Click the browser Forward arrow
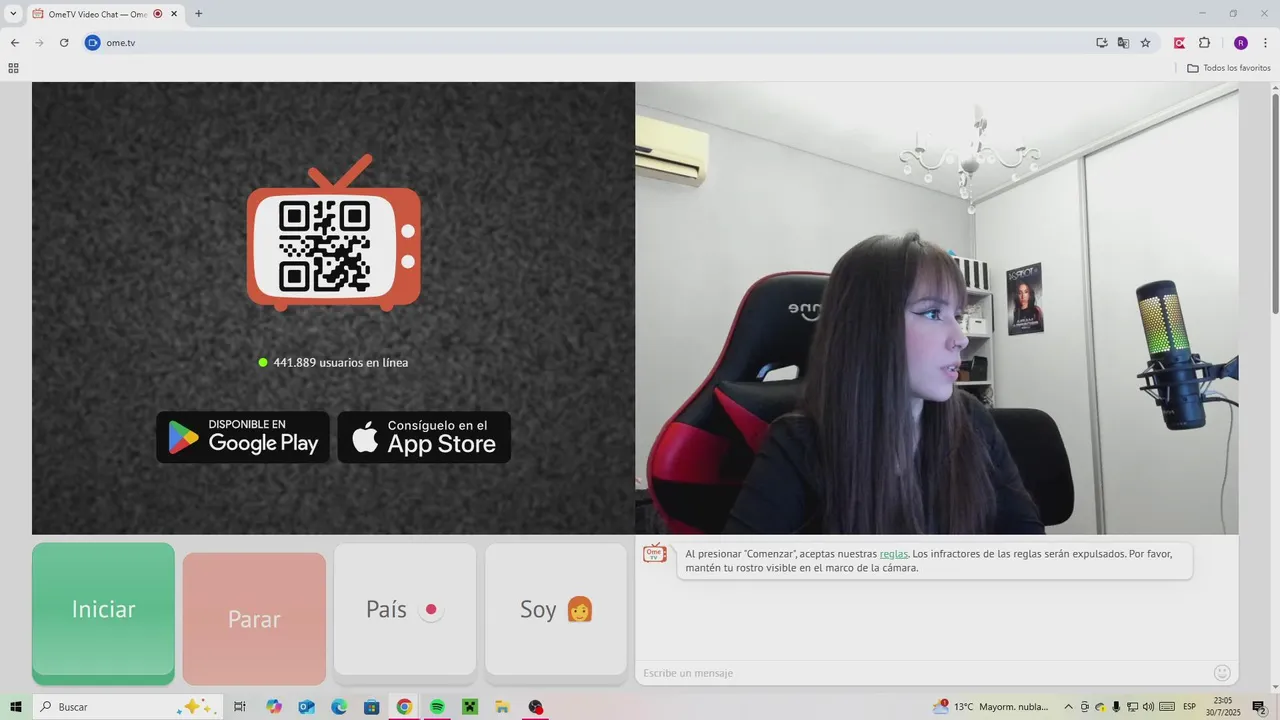Viewport: 1280px width, 720px height. (x=39, y=43)
